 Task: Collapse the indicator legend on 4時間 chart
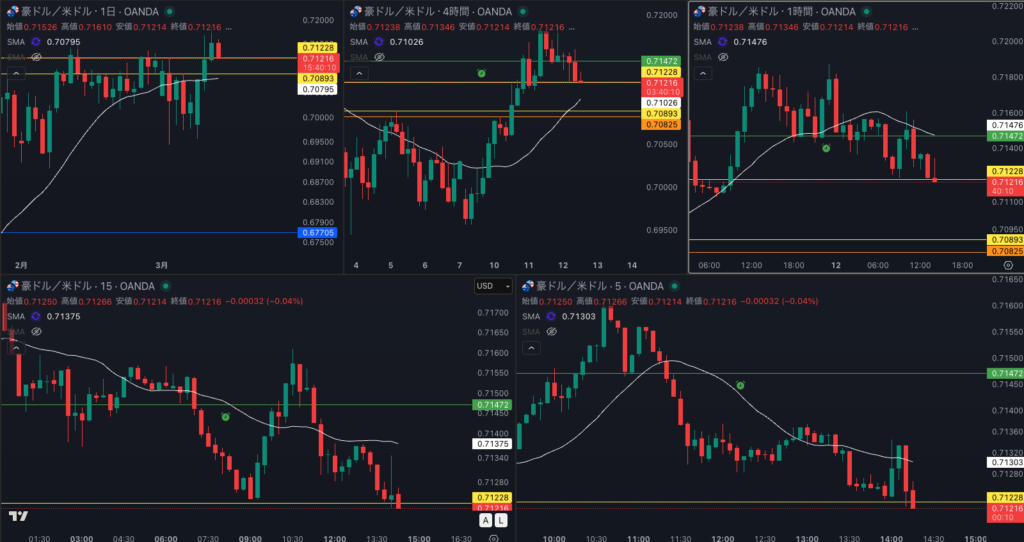359,73
